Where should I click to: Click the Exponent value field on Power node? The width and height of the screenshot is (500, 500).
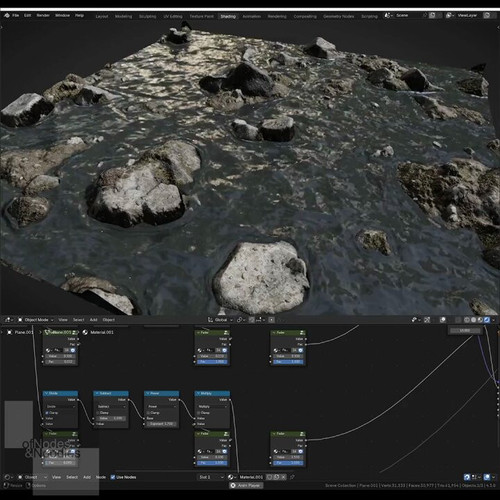click(x=162, y=424)
